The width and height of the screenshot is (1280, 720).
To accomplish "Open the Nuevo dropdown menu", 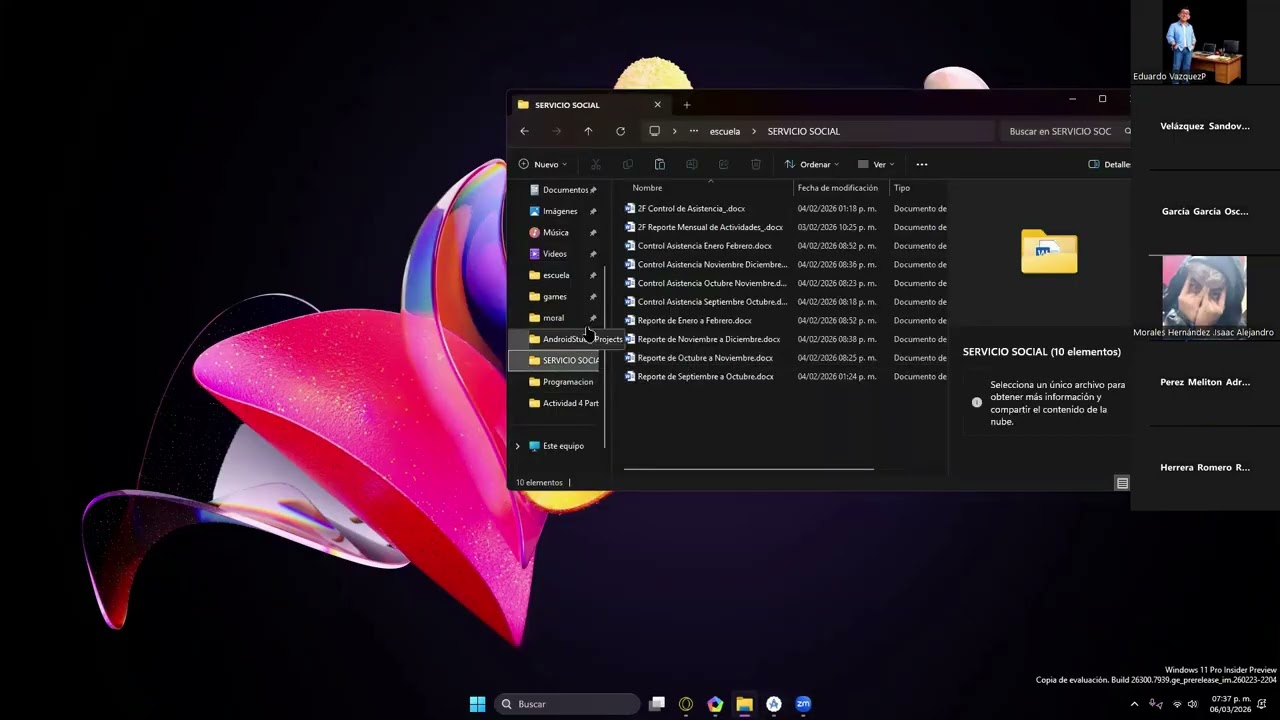I will 543,164.
